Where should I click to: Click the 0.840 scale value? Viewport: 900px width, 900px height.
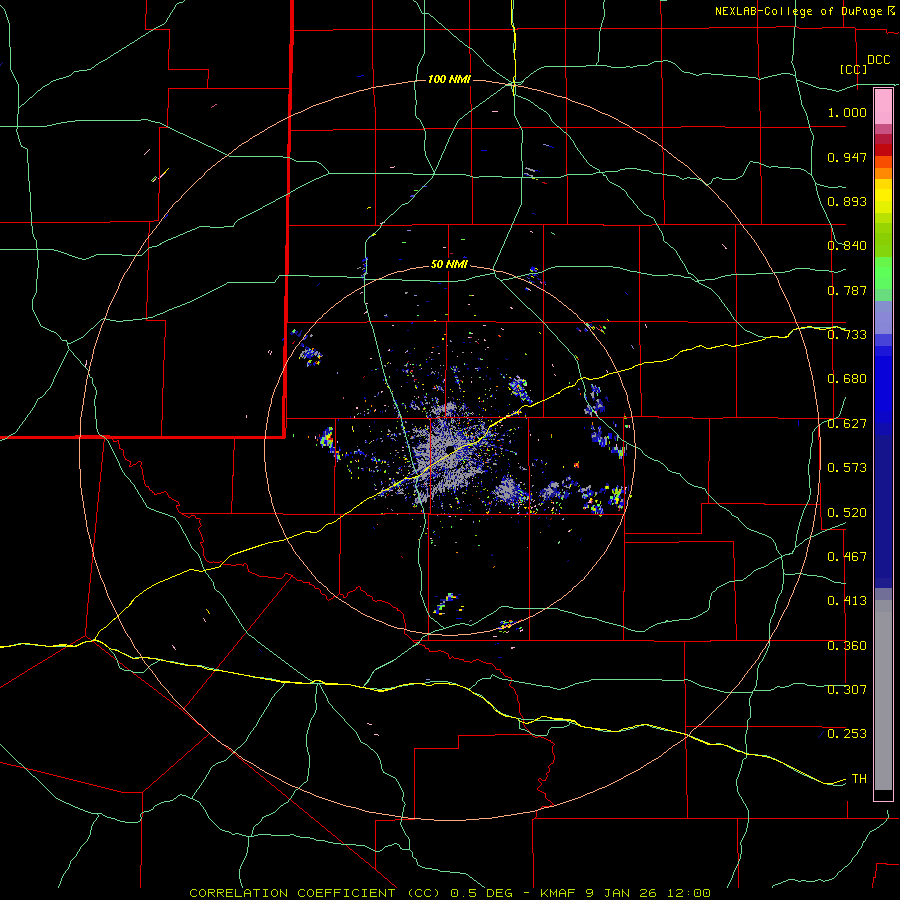(847, 246)
